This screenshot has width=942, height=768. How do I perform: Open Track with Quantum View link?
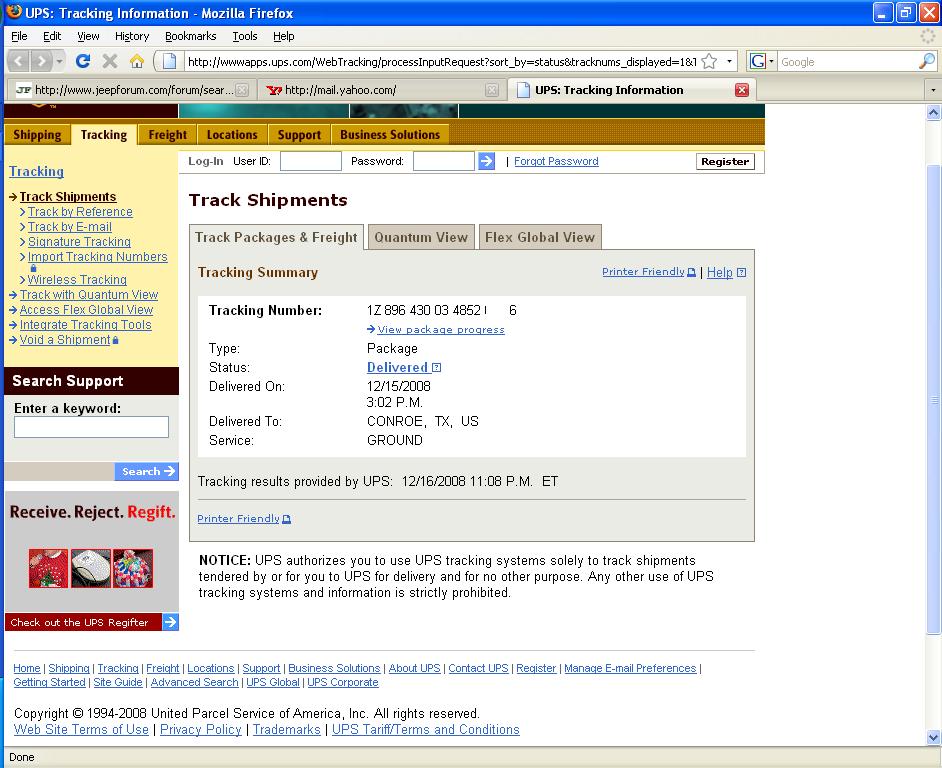coord(89,294)
